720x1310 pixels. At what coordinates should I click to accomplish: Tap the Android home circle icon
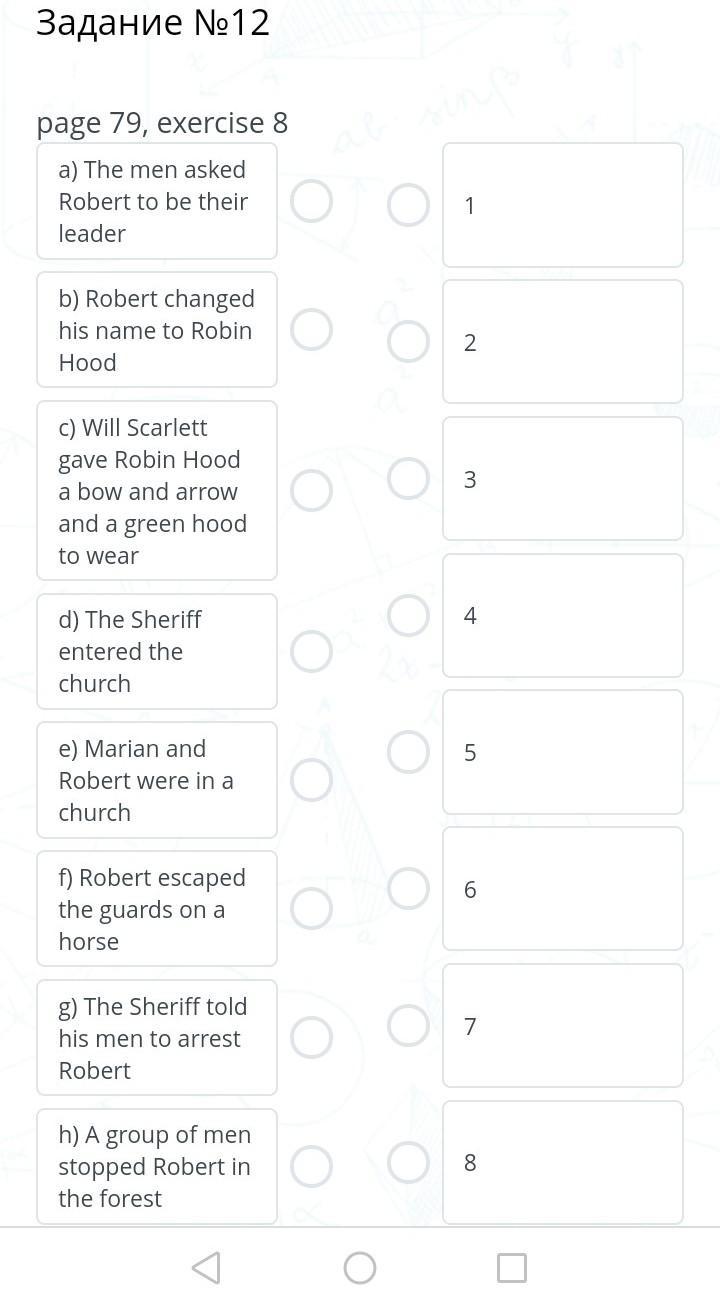pos(360,1268)
